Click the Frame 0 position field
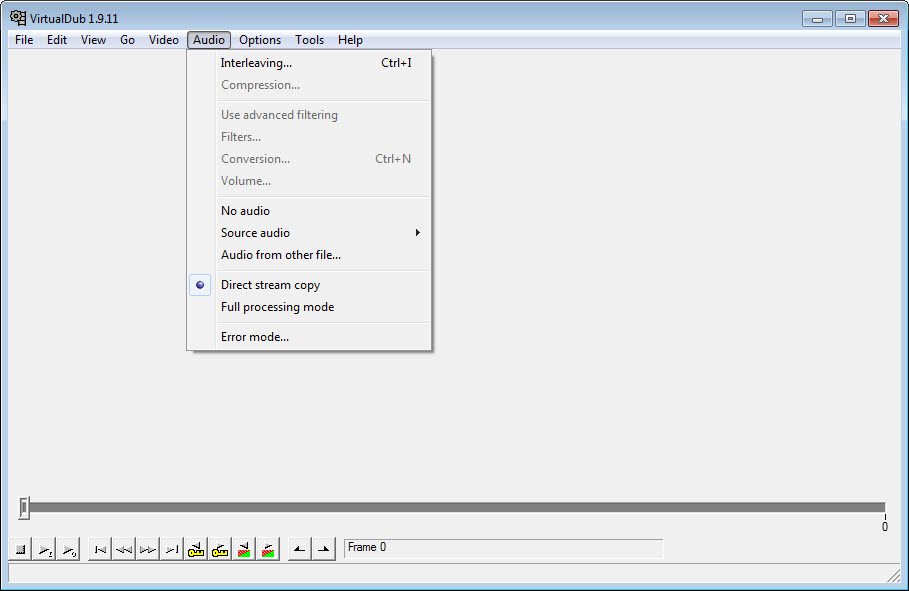The image size is (909, 591). click(503, 548)
